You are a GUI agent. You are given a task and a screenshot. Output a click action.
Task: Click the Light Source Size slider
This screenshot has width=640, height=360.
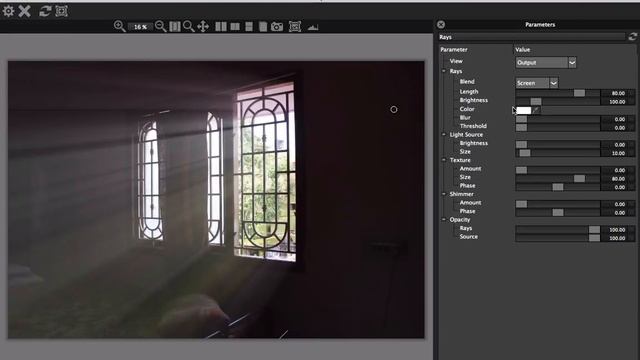pos(558,153)
